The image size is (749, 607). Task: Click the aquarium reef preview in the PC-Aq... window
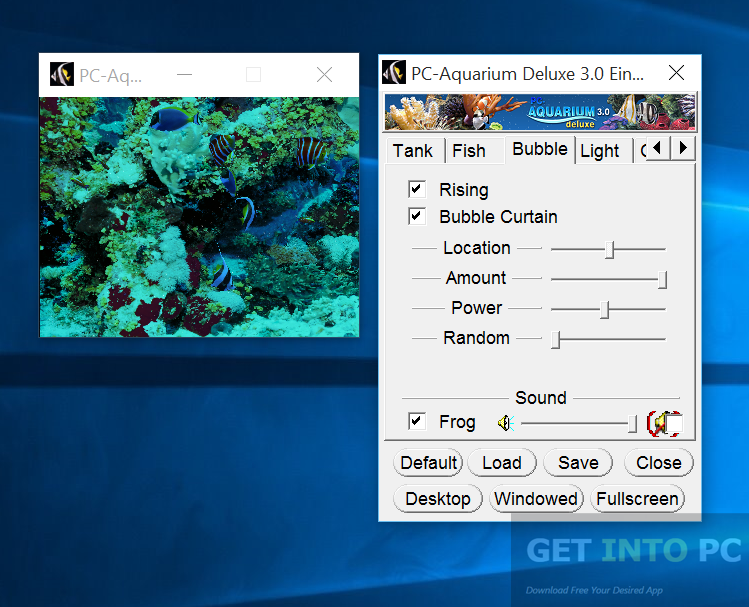point(199,217)
